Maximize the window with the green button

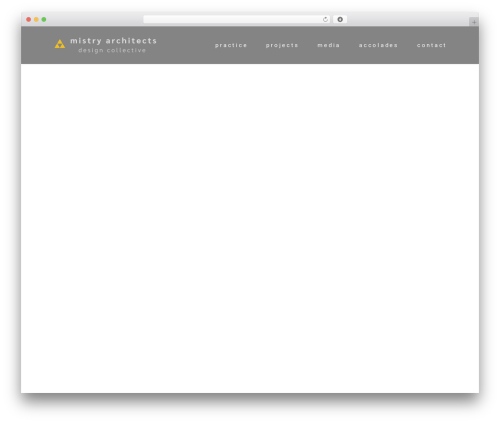pyautogui.click(x=44, y=19)
